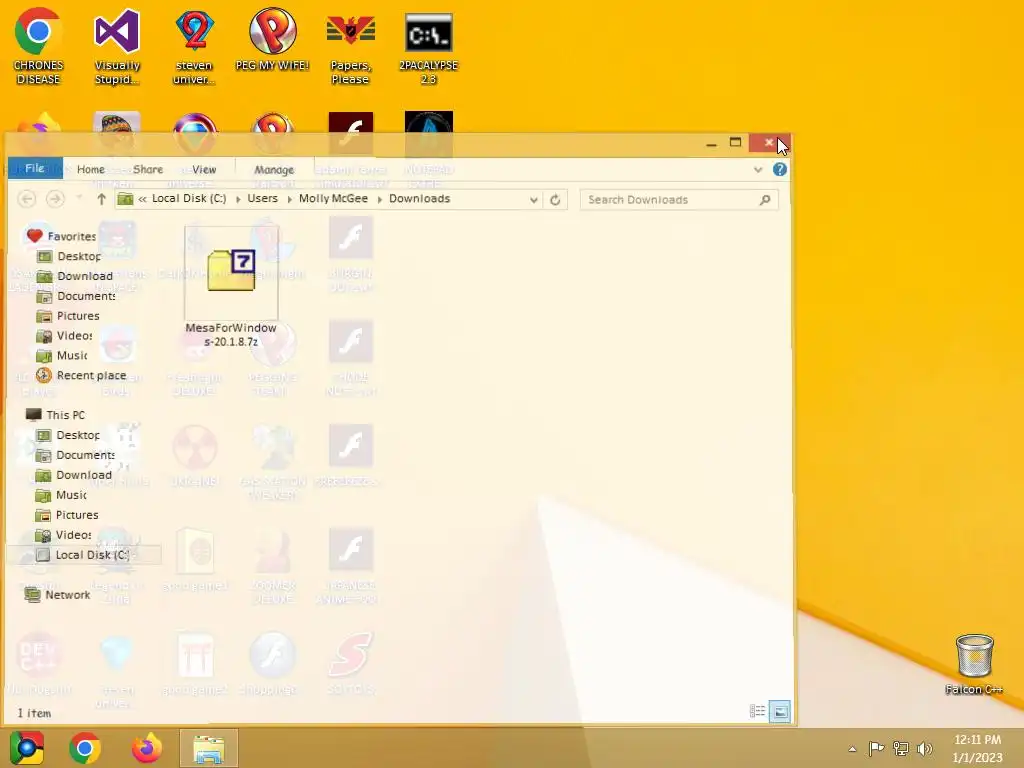
Task: Expand the ribbon with the chevron
Action: pyautogui.click(x=758, y=170)
